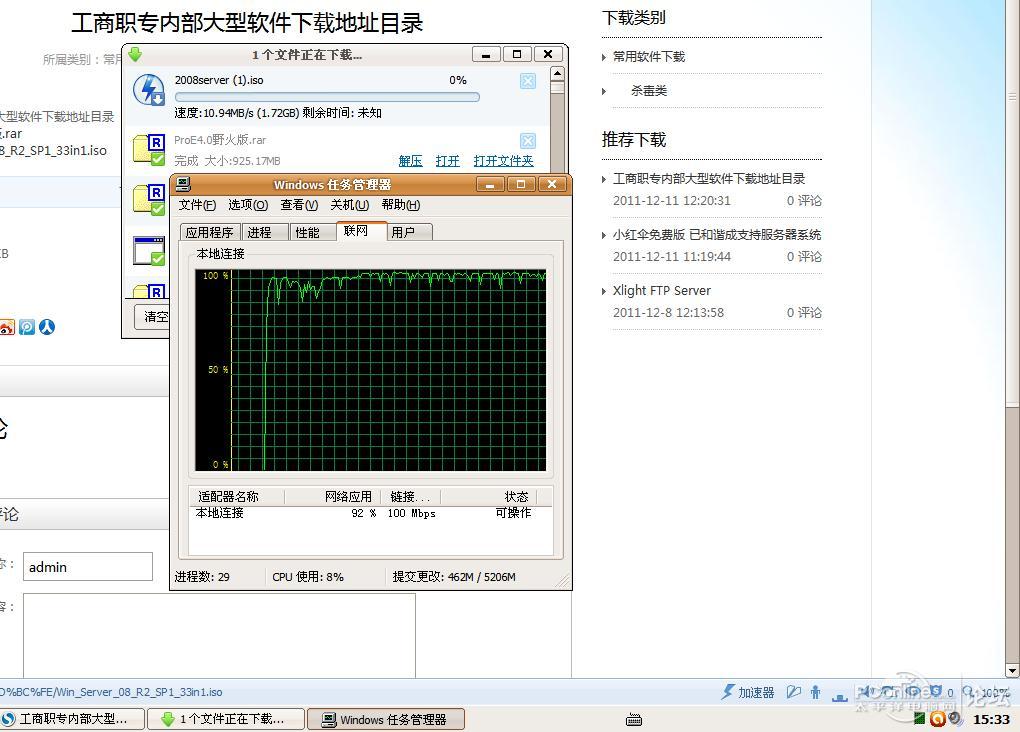Open 查看(V) menu in Task Manager
The width and height of the screenshot is (1020, 732).
(299, 205)
